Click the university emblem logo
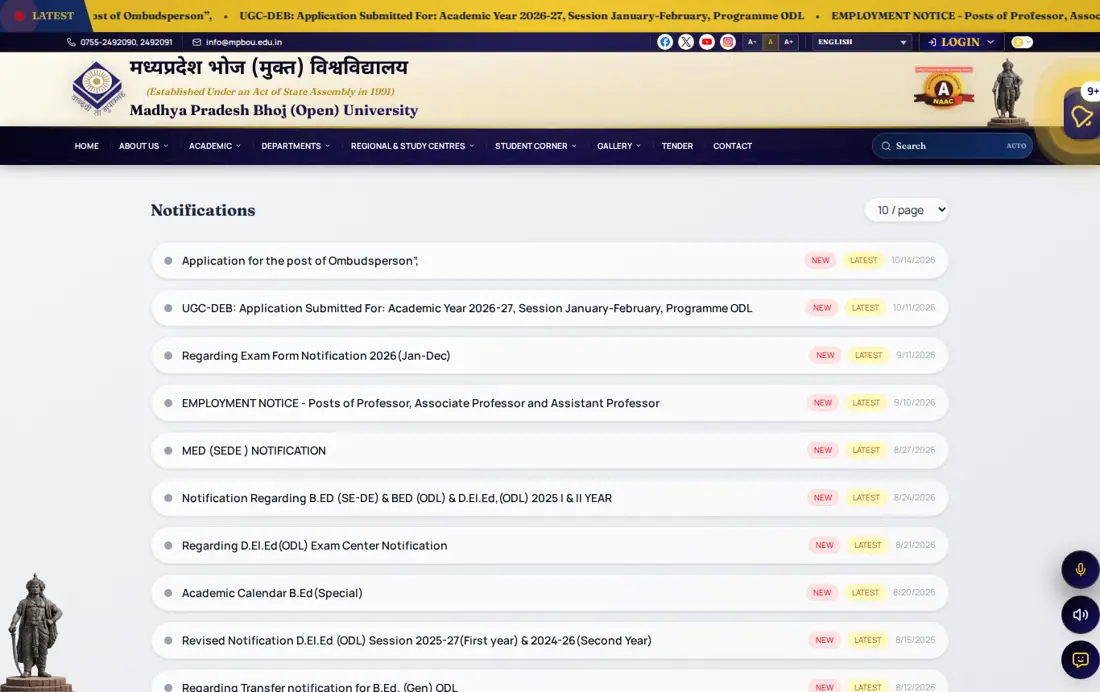The height and width of the screenshot is (692, 1100). click(98, 88)
